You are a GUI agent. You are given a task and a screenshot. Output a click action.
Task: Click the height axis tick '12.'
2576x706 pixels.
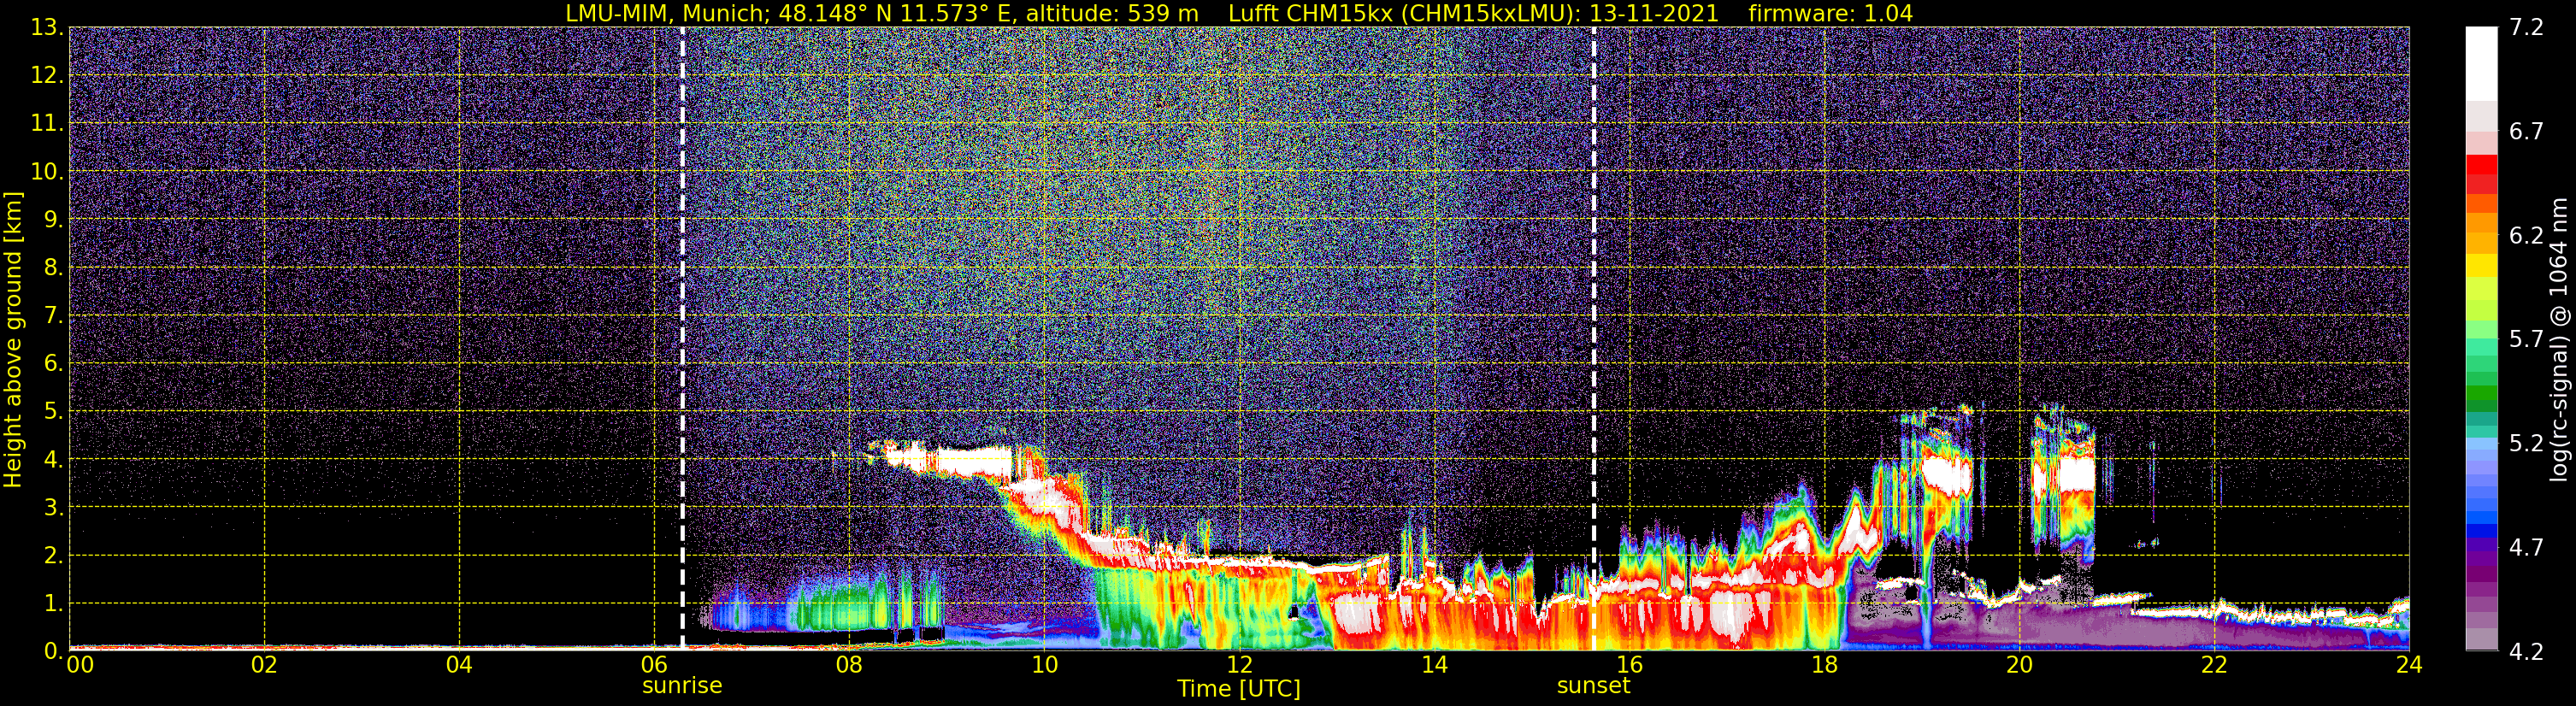(47, 76)
